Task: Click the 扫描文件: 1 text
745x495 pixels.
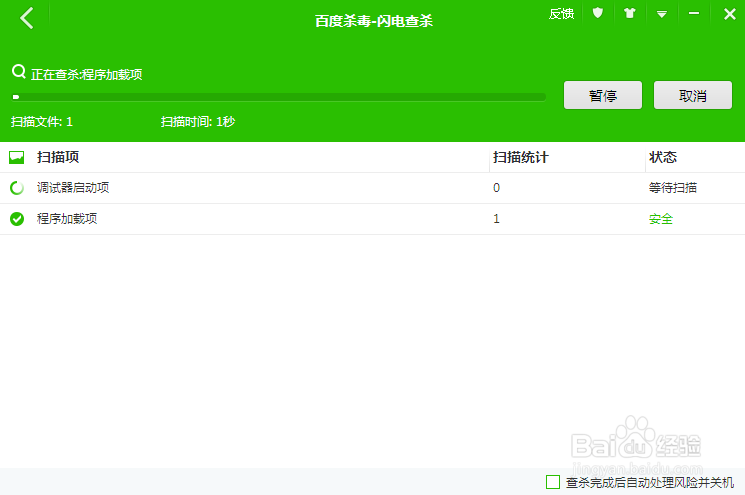Action: 42,122
